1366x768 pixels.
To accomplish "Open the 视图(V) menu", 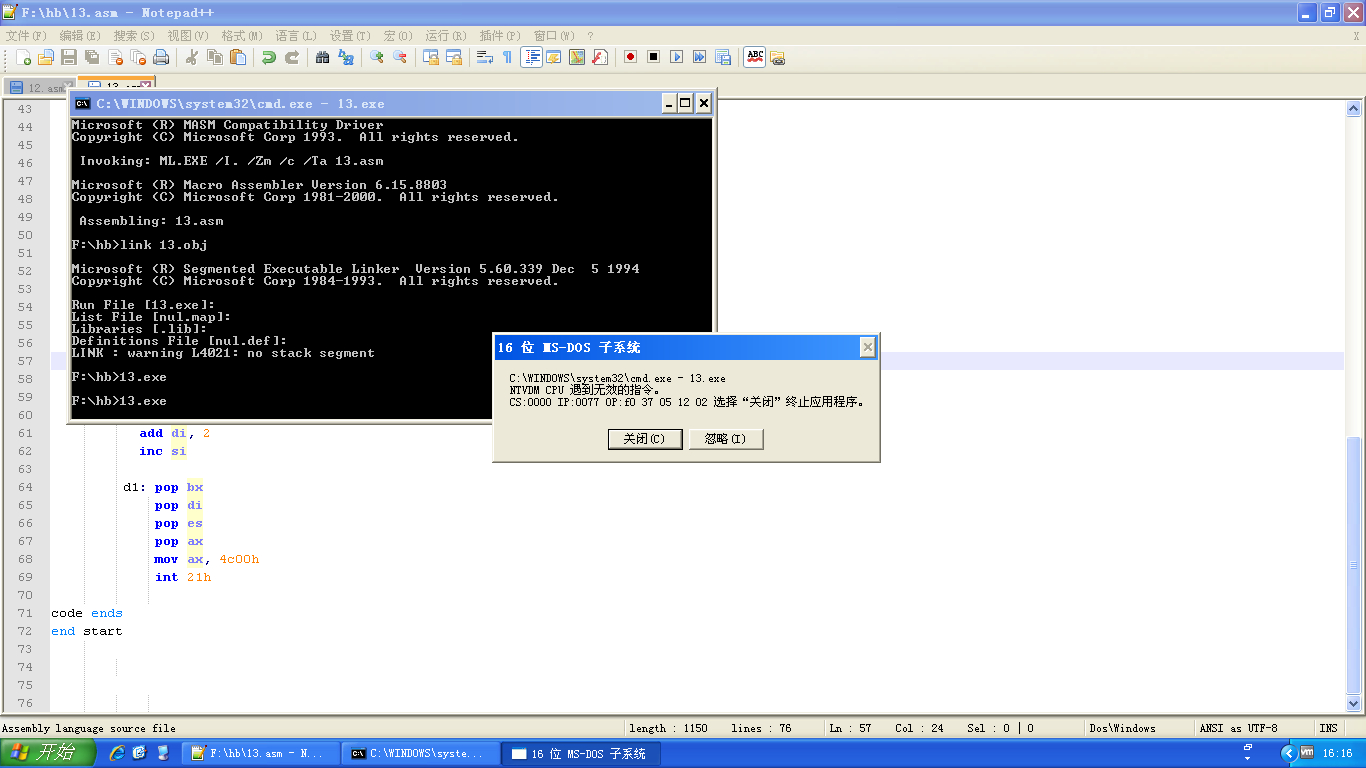I will click(188, 36).
